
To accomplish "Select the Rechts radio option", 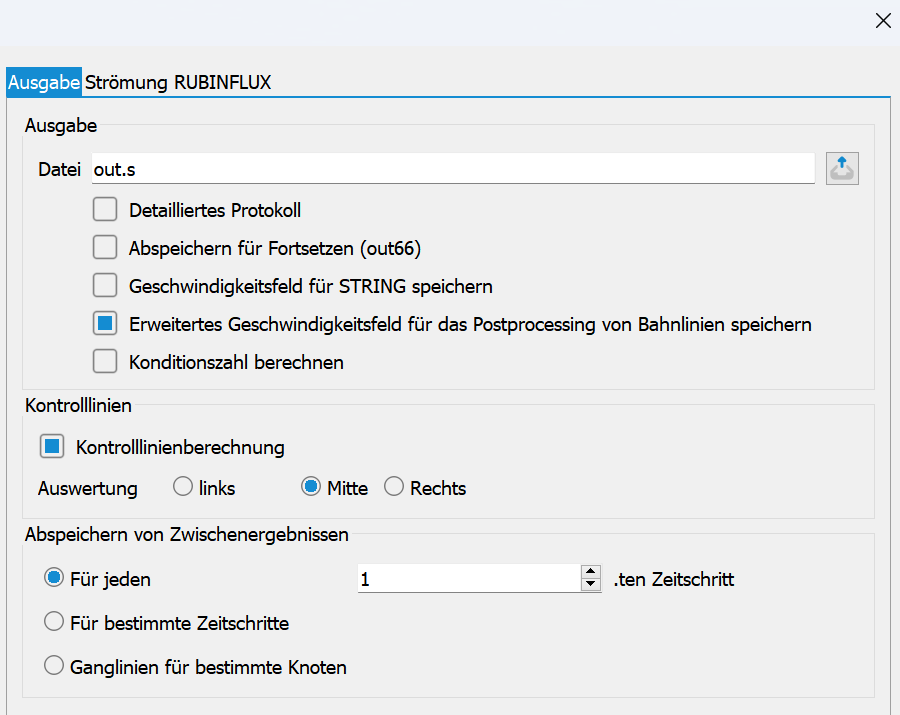I will [394, 487].
